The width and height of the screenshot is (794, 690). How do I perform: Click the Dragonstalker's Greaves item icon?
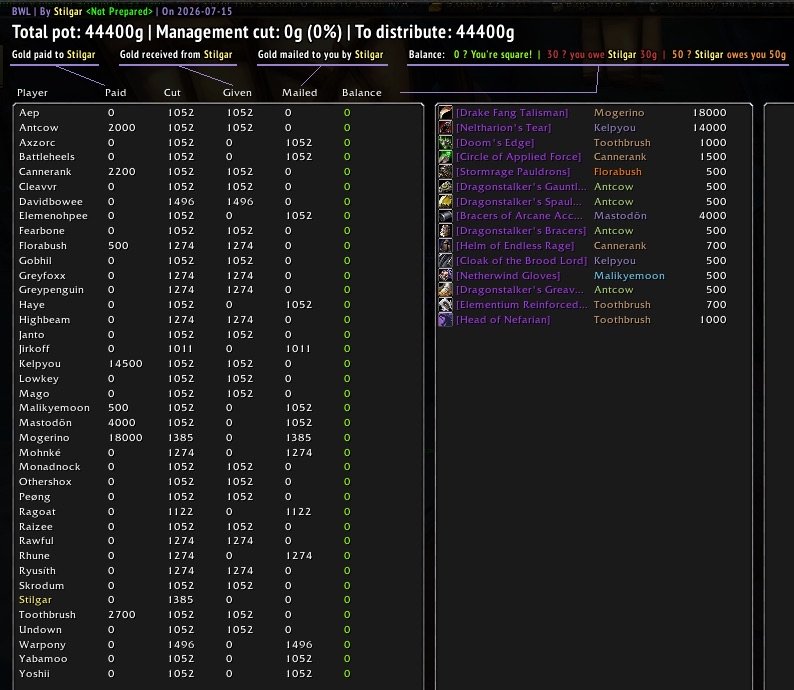[446, 290]
